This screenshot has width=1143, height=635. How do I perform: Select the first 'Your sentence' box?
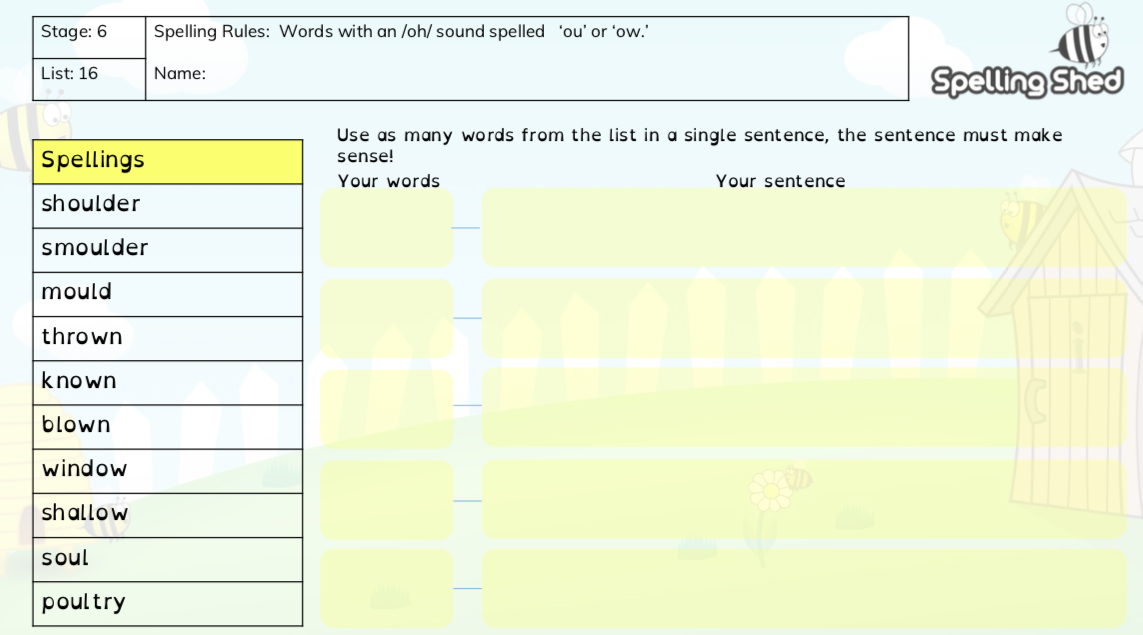point(803,228)
